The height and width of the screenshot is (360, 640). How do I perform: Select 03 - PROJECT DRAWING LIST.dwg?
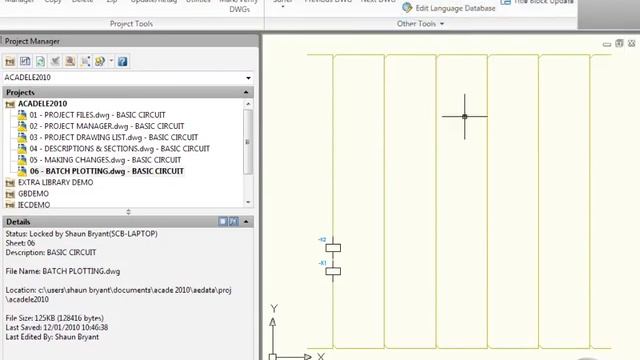point(113,138)
